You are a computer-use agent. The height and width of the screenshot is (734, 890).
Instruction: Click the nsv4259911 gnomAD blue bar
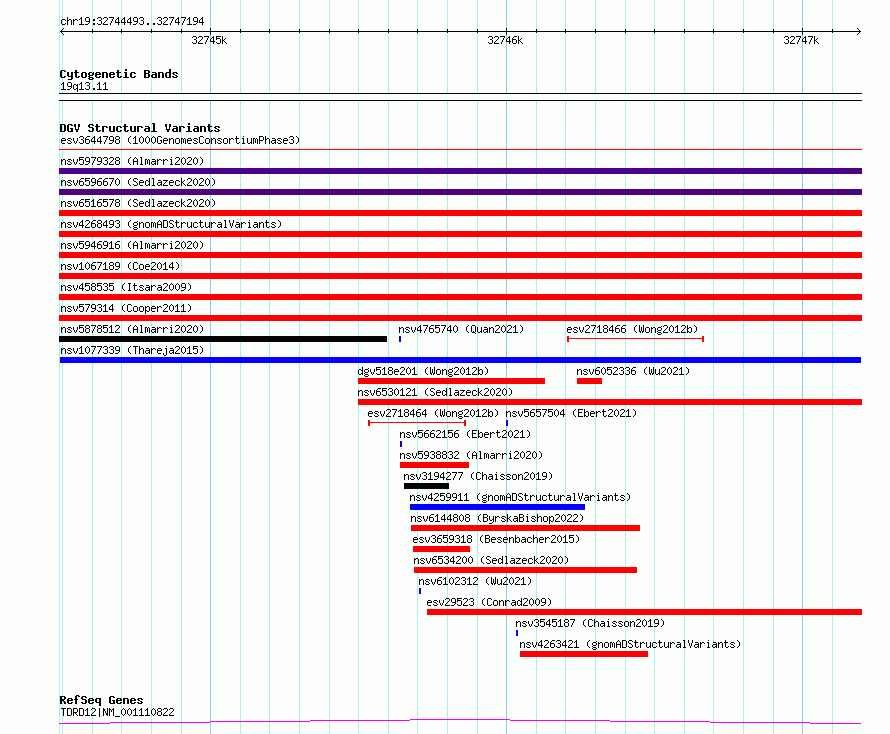(497, 507)
